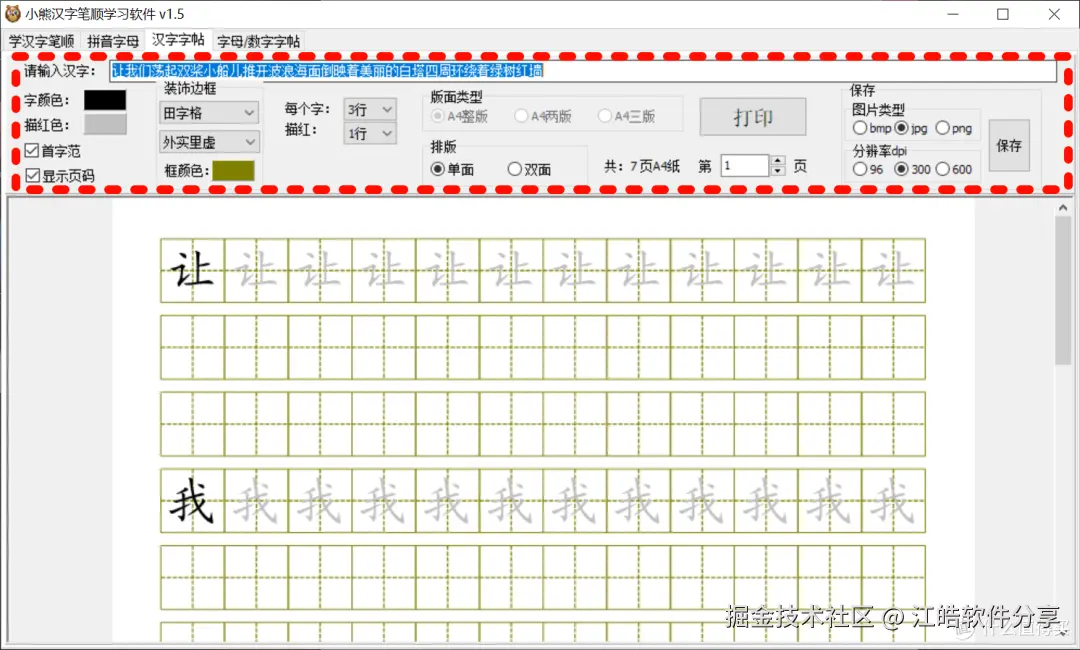Enable 双面 double-sided printing
The width and height of the screenshot is (1080, 650).
click(514, 167)
